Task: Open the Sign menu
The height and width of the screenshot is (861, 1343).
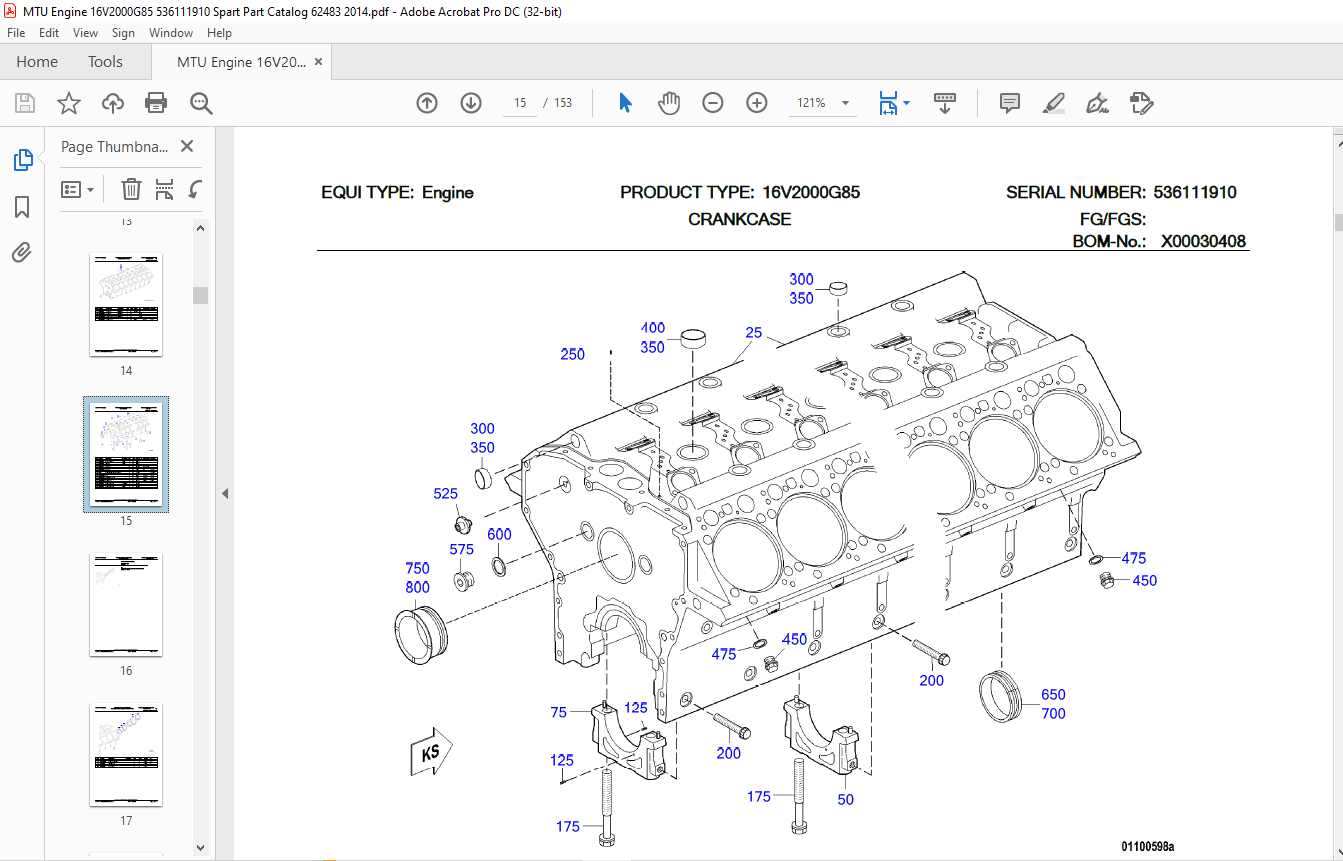Action: (x=123, y=32)
